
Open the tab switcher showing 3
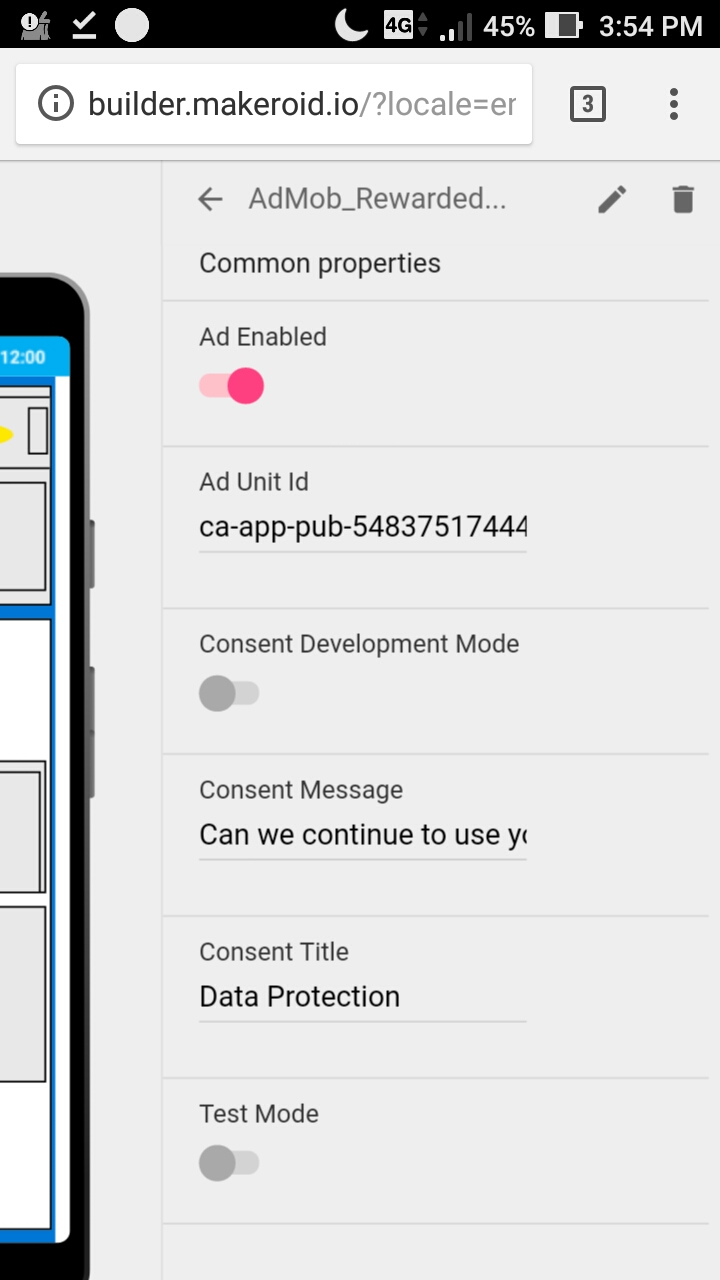(588, 104)
